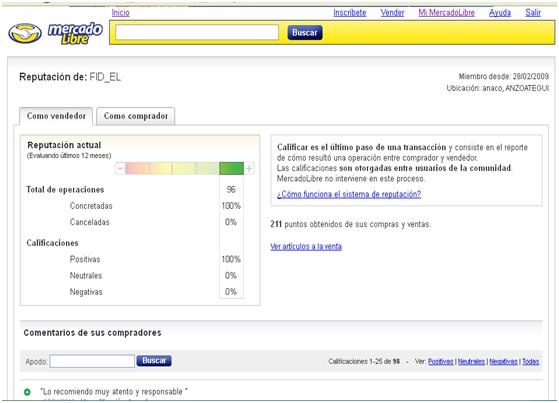The height and width of the screenshot is (403, 559).
Task: Click the top search input field
Action: (197, 32)
